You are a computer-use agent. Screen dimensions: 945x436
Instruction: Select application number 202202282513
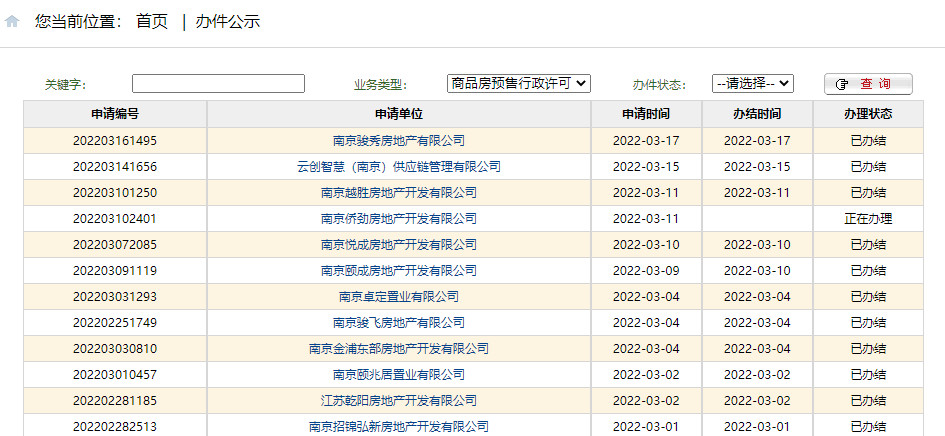(x=115, y=426)
